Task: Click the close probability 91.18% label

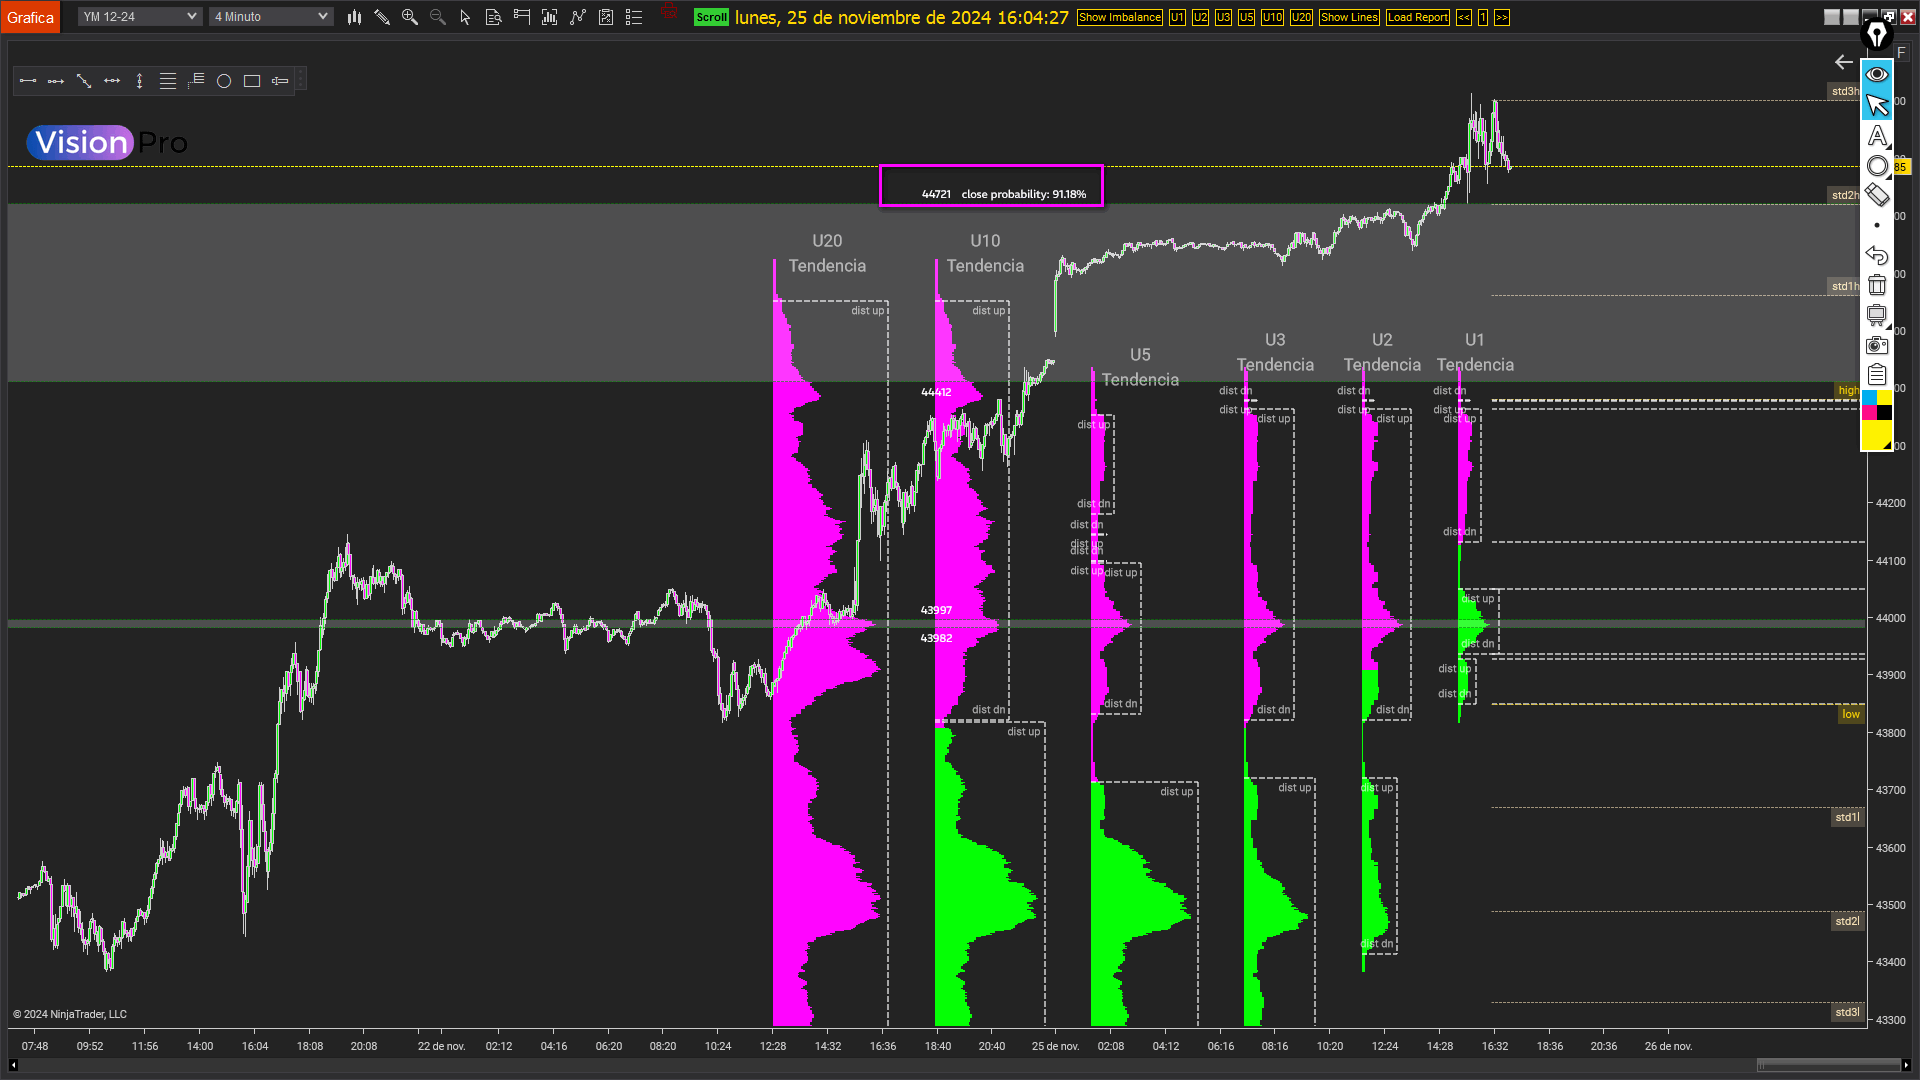Action: (x=1023, y=194)
